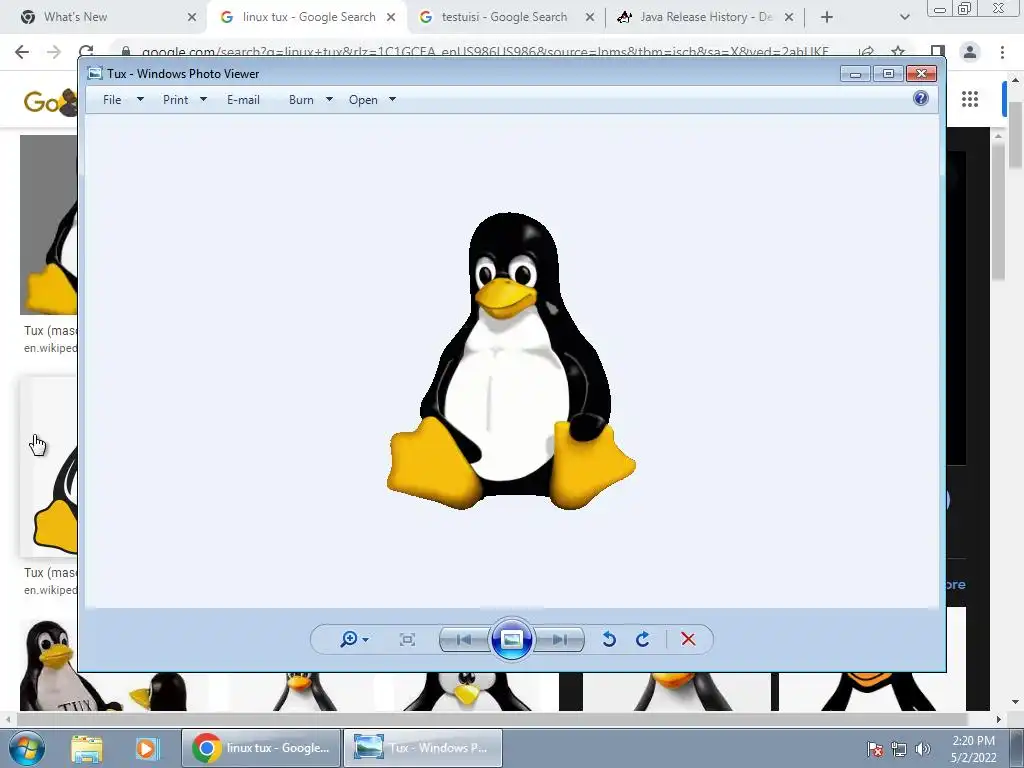
Task: Open the Print menu in Photo Viewer
Action: coord(176,100)
